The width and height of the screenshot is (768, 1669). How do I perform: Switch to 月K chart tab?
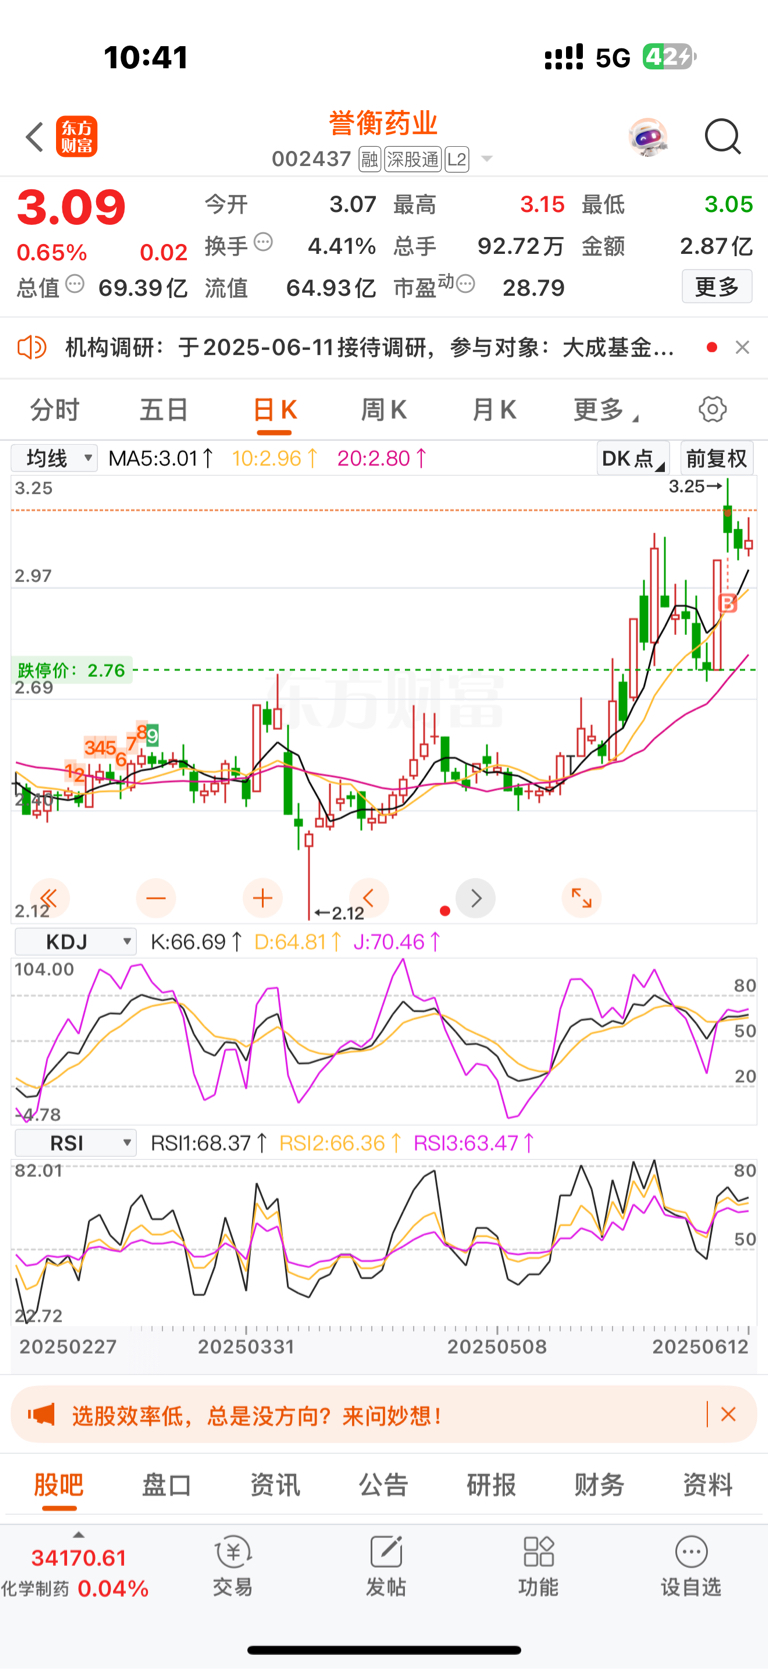point(493,409)
